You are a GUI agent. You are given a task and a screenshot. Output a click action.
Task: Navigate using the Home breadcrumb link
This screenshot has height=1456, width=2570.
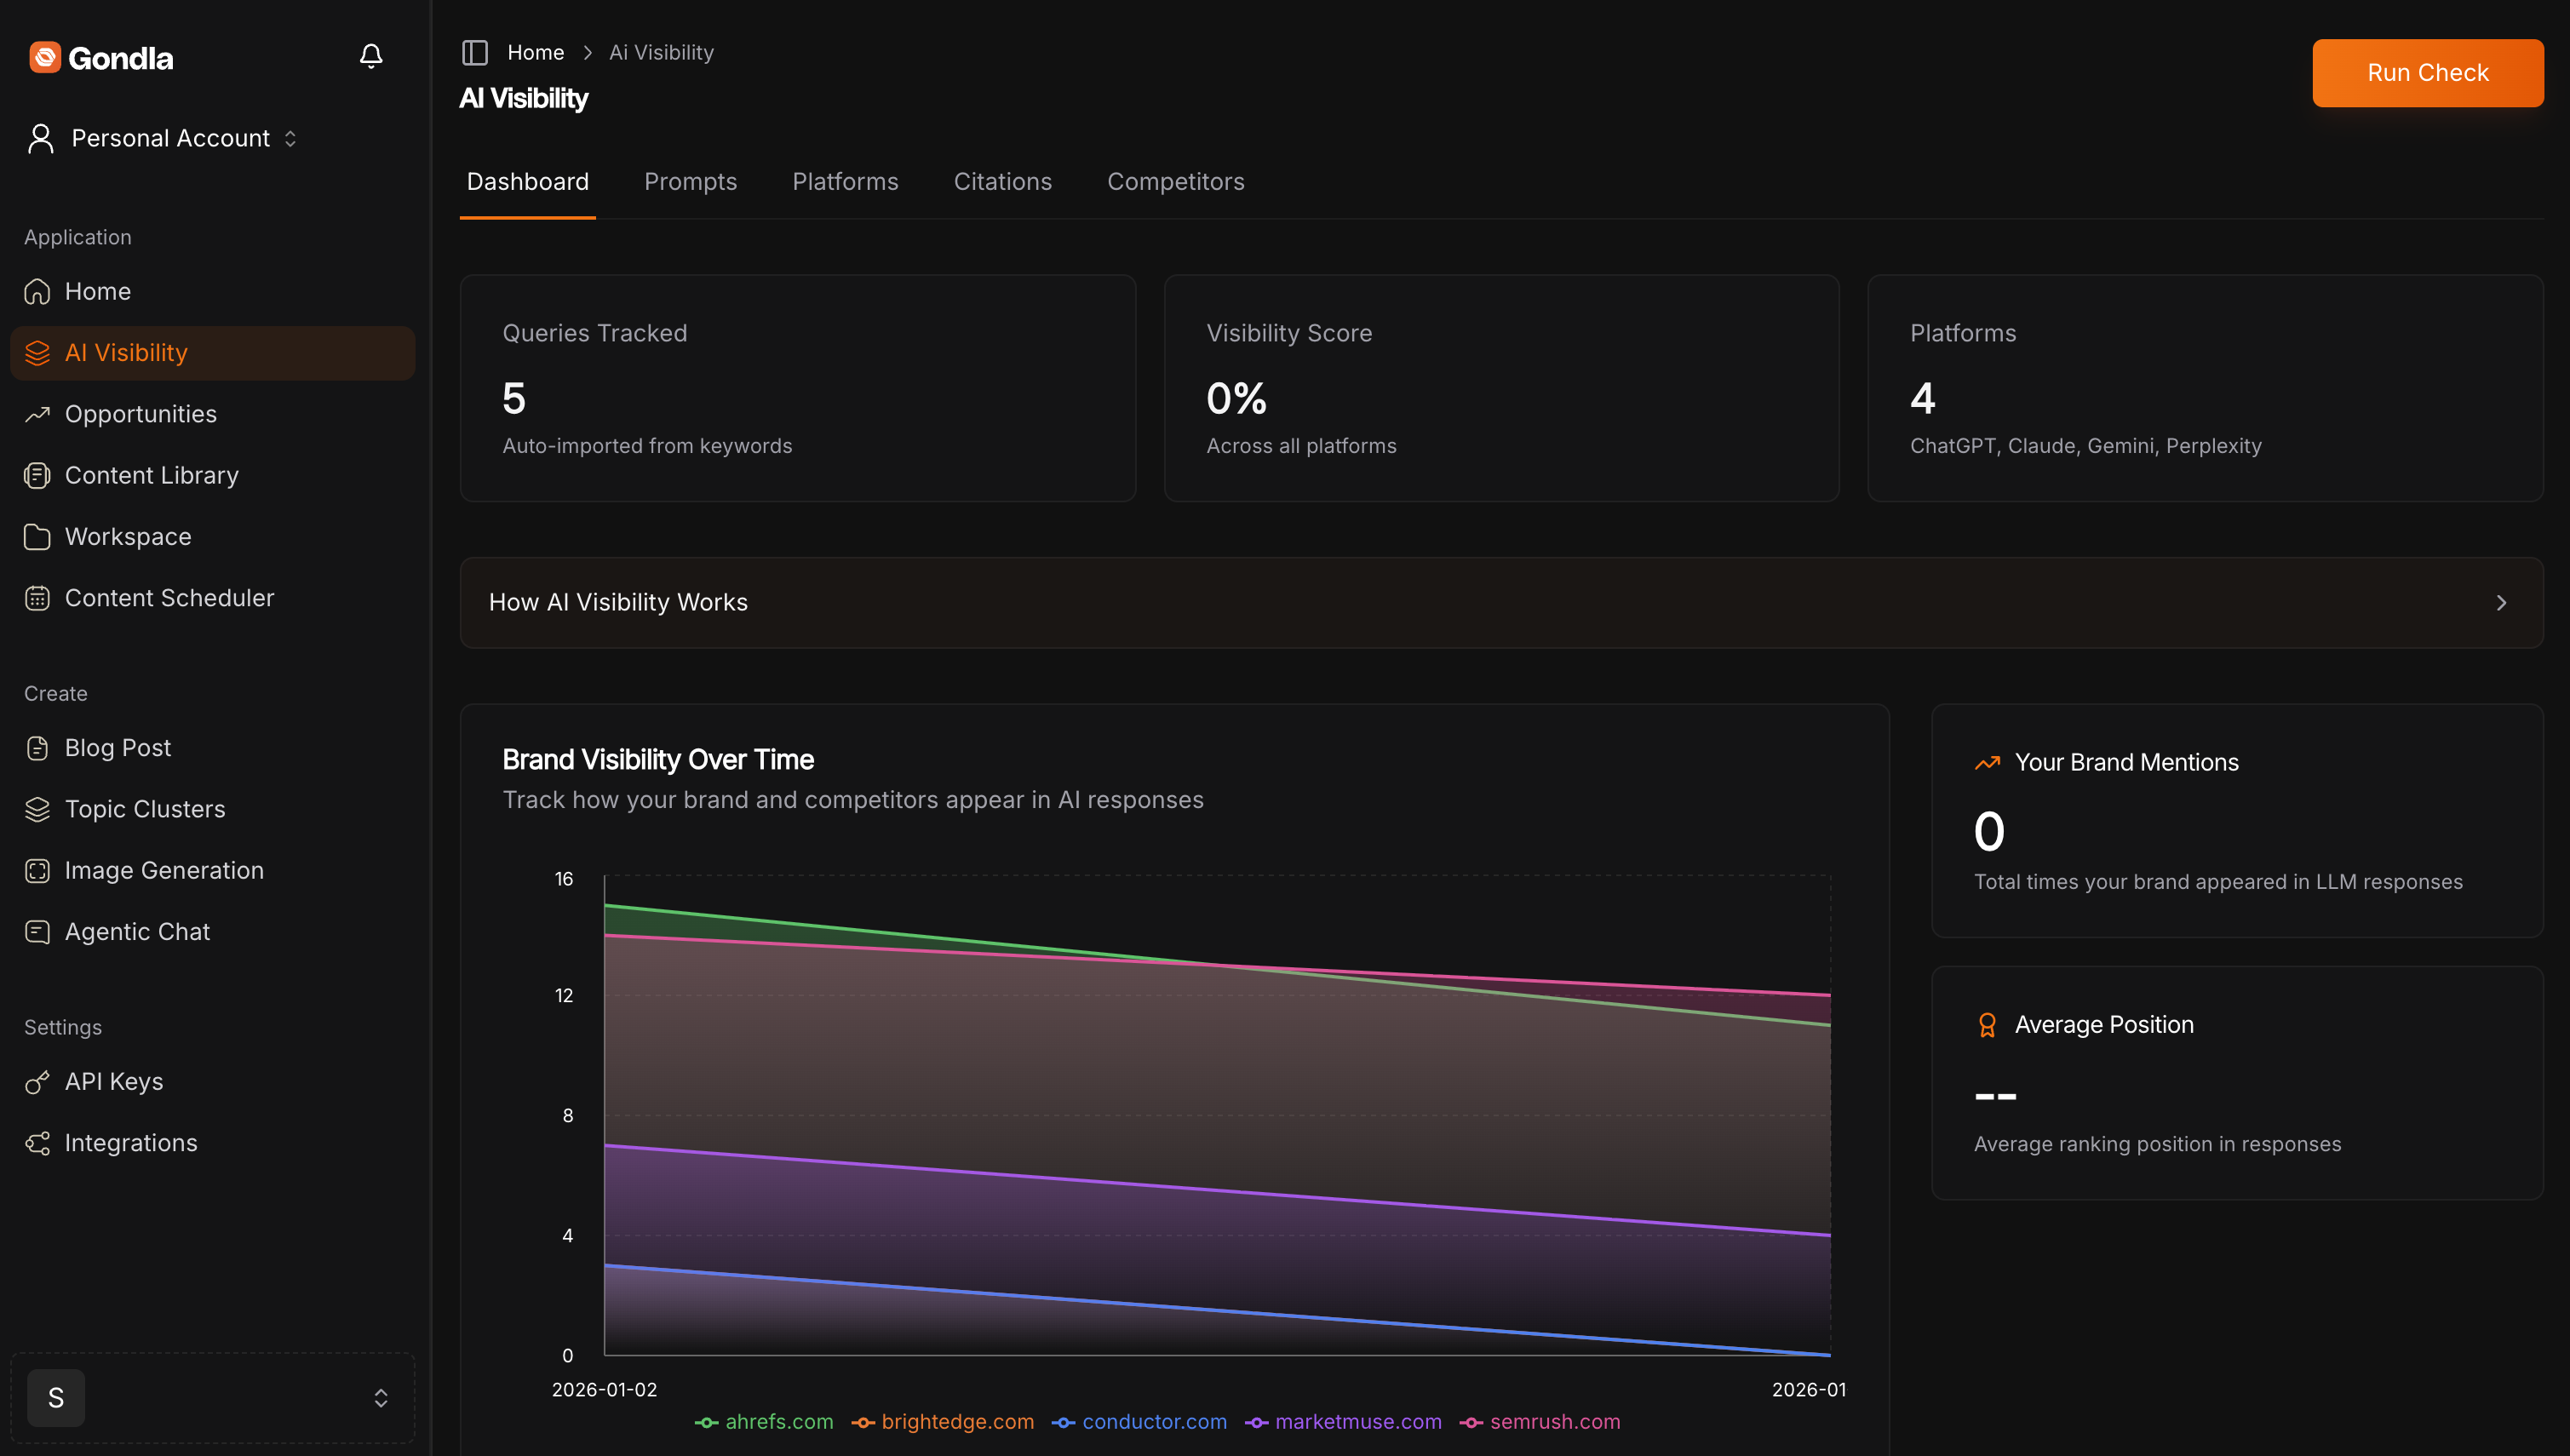[x=536, y=52]
